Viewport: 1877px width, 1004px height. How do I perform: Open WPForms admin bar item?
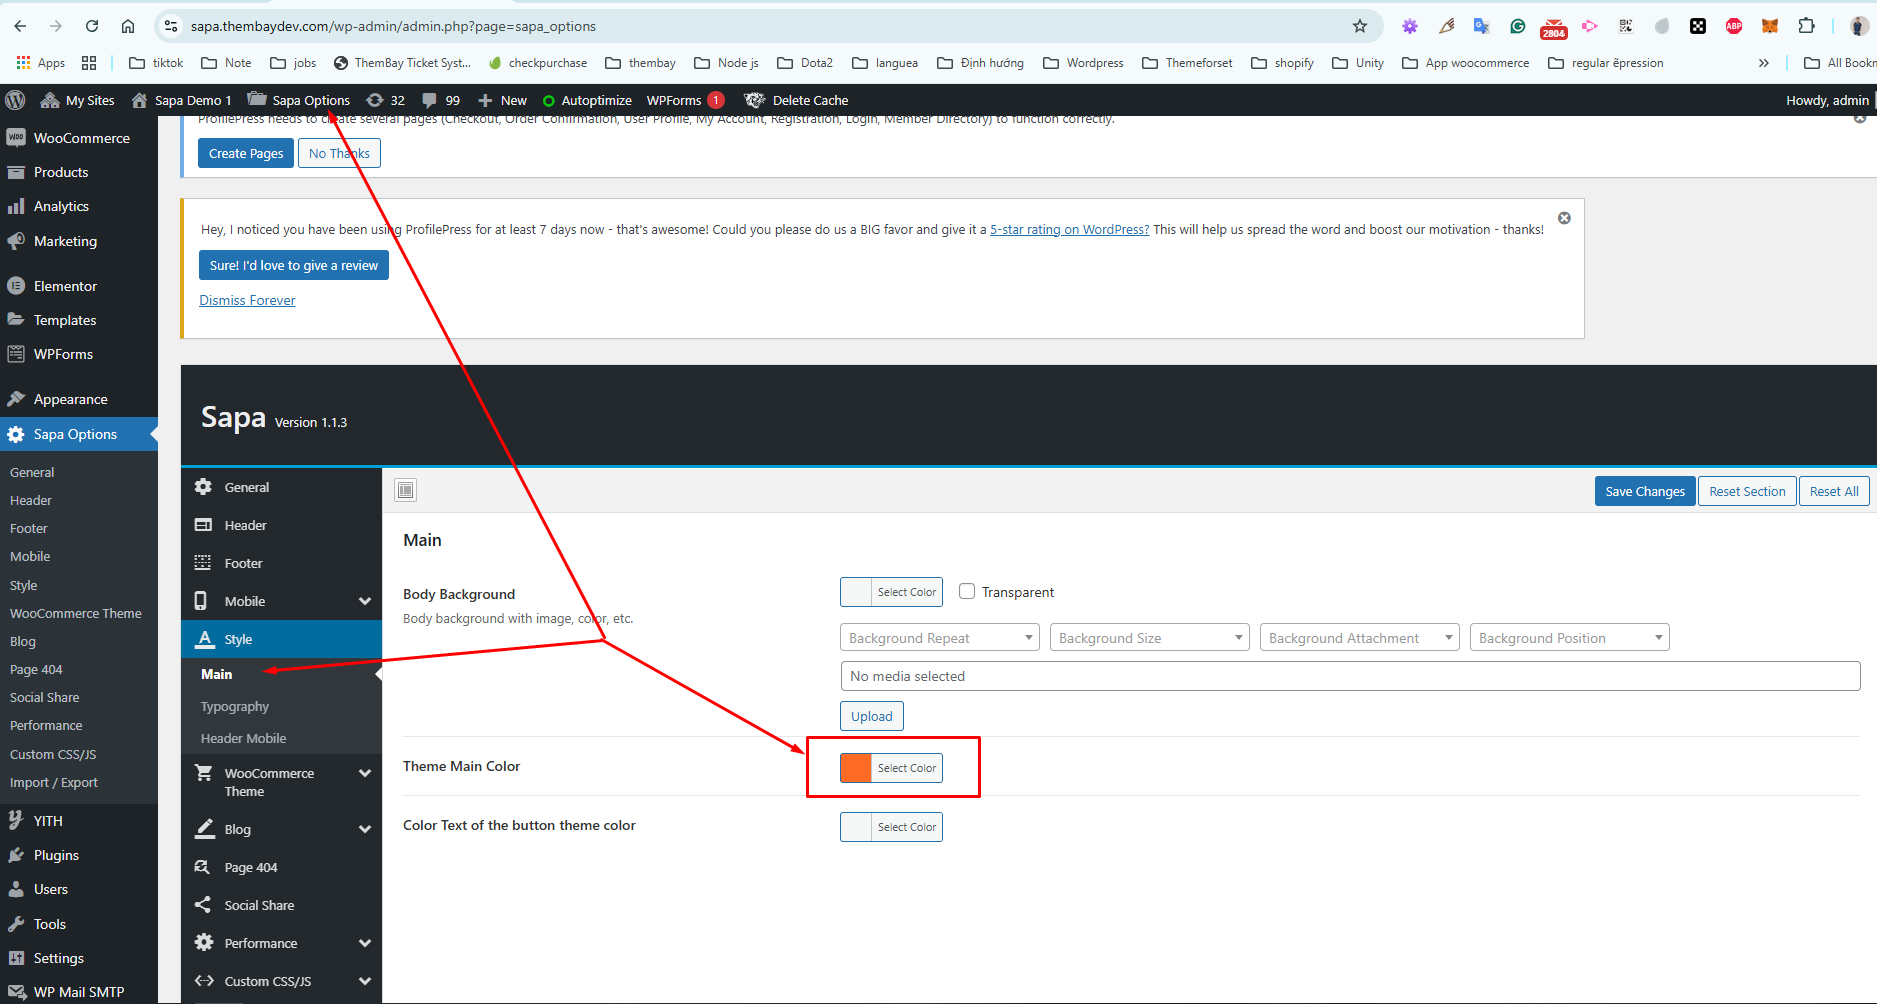tap(685, 100)
